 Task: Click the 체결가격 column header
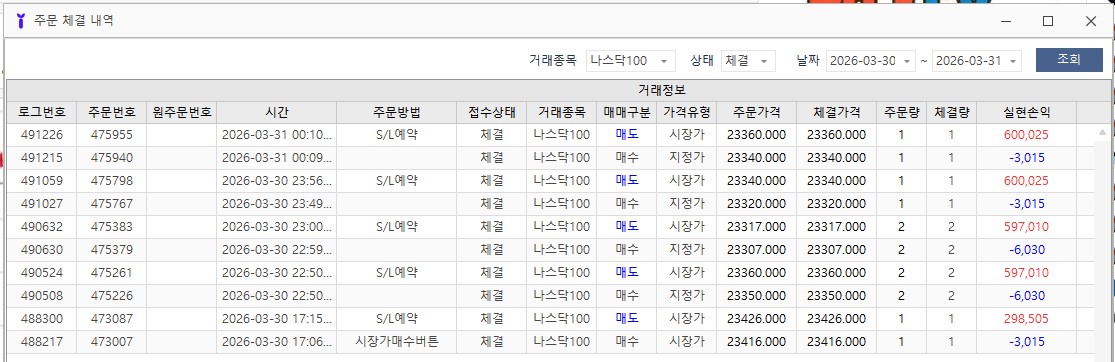coord(836,112)
